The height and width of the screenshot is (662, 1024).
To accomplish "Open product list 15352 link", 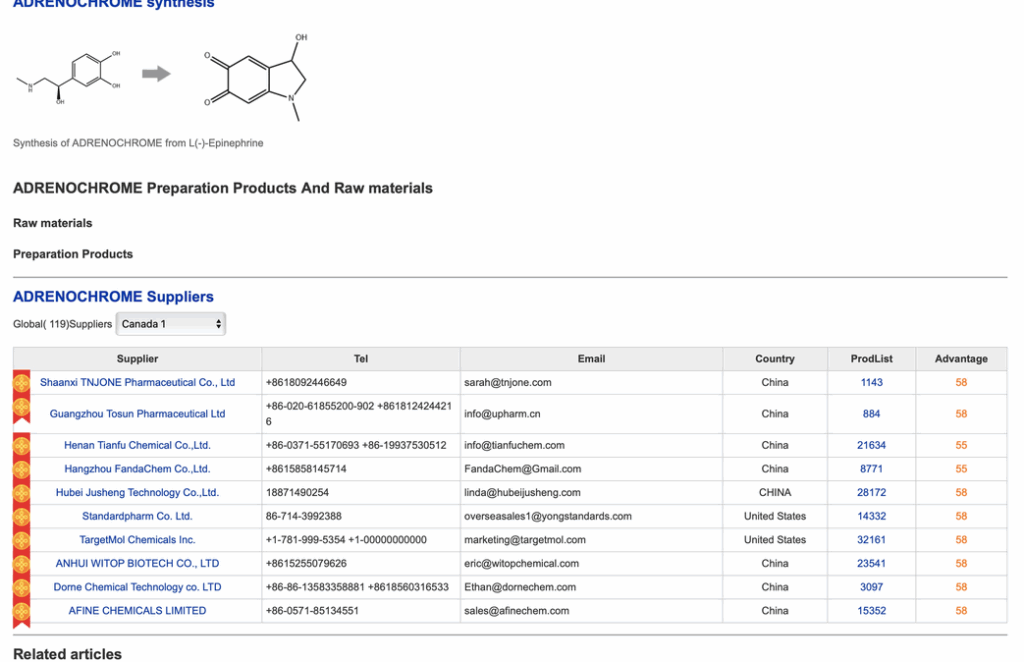I will point(871,610).
